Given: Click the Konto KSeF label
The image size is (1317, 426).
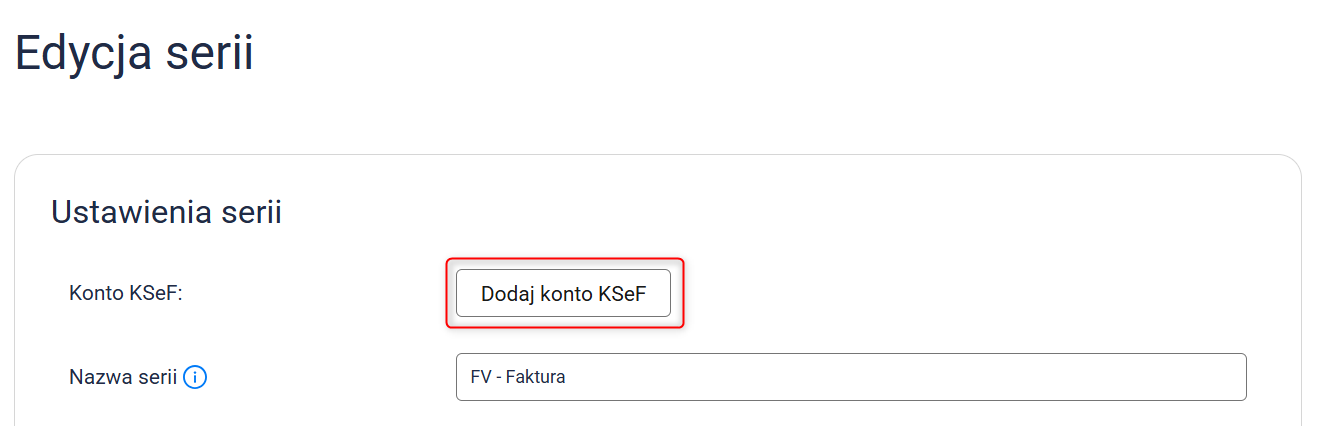Looking at the screenshot, I should pyautogui.click(x=125, y=293).
